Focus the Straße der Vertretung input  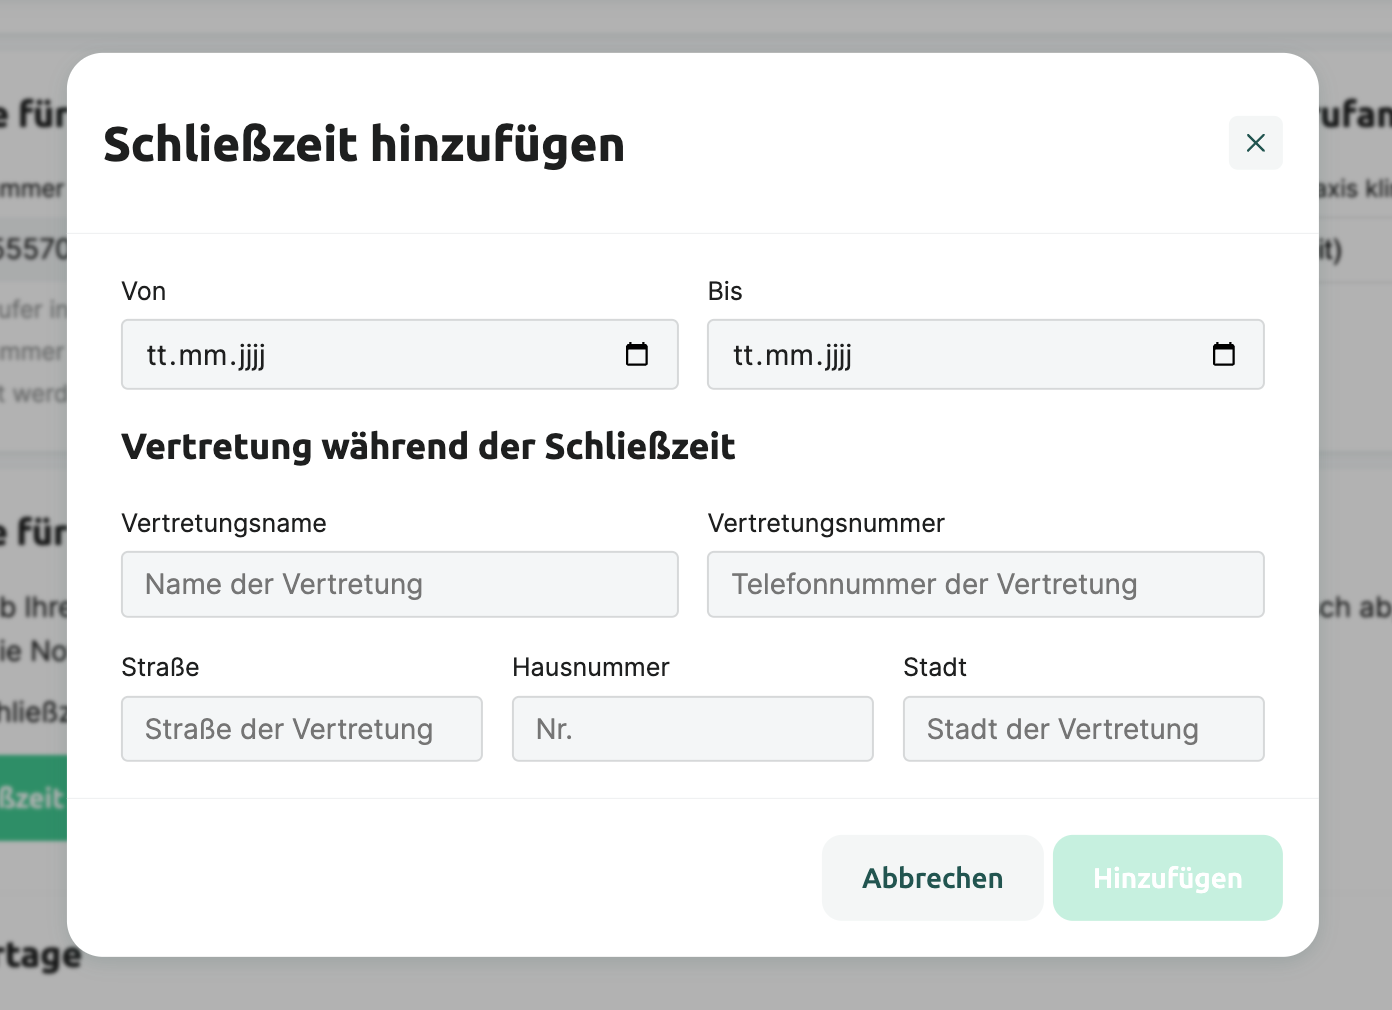tap(301, 729)
